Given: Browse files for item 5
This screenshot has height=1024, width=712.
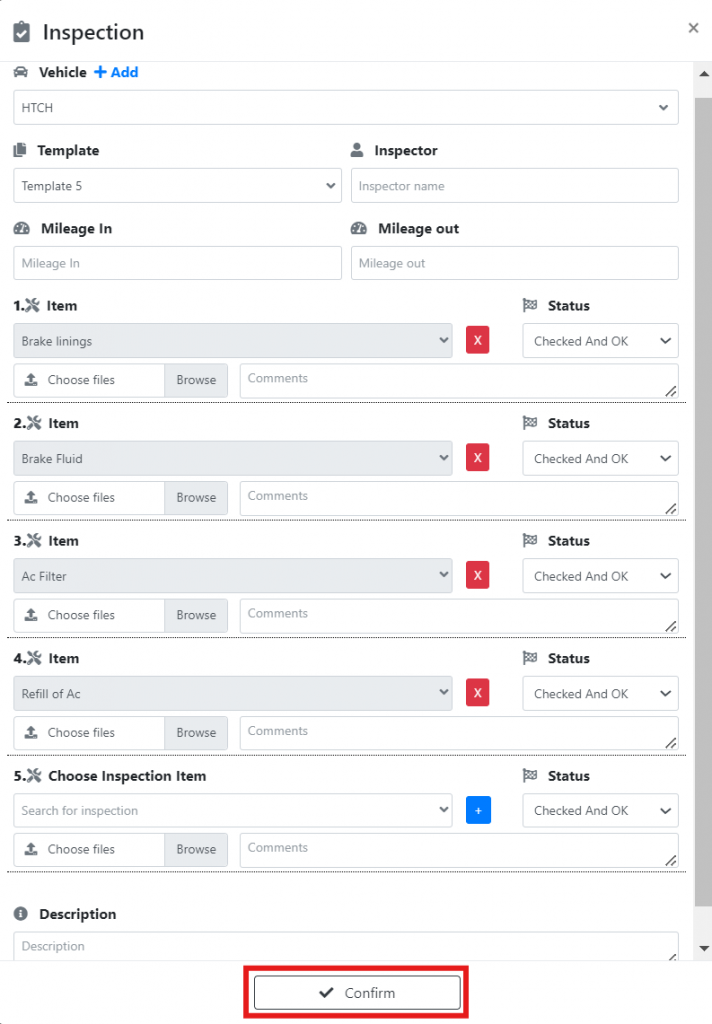Looking at the screenshot, I should 196,850.
